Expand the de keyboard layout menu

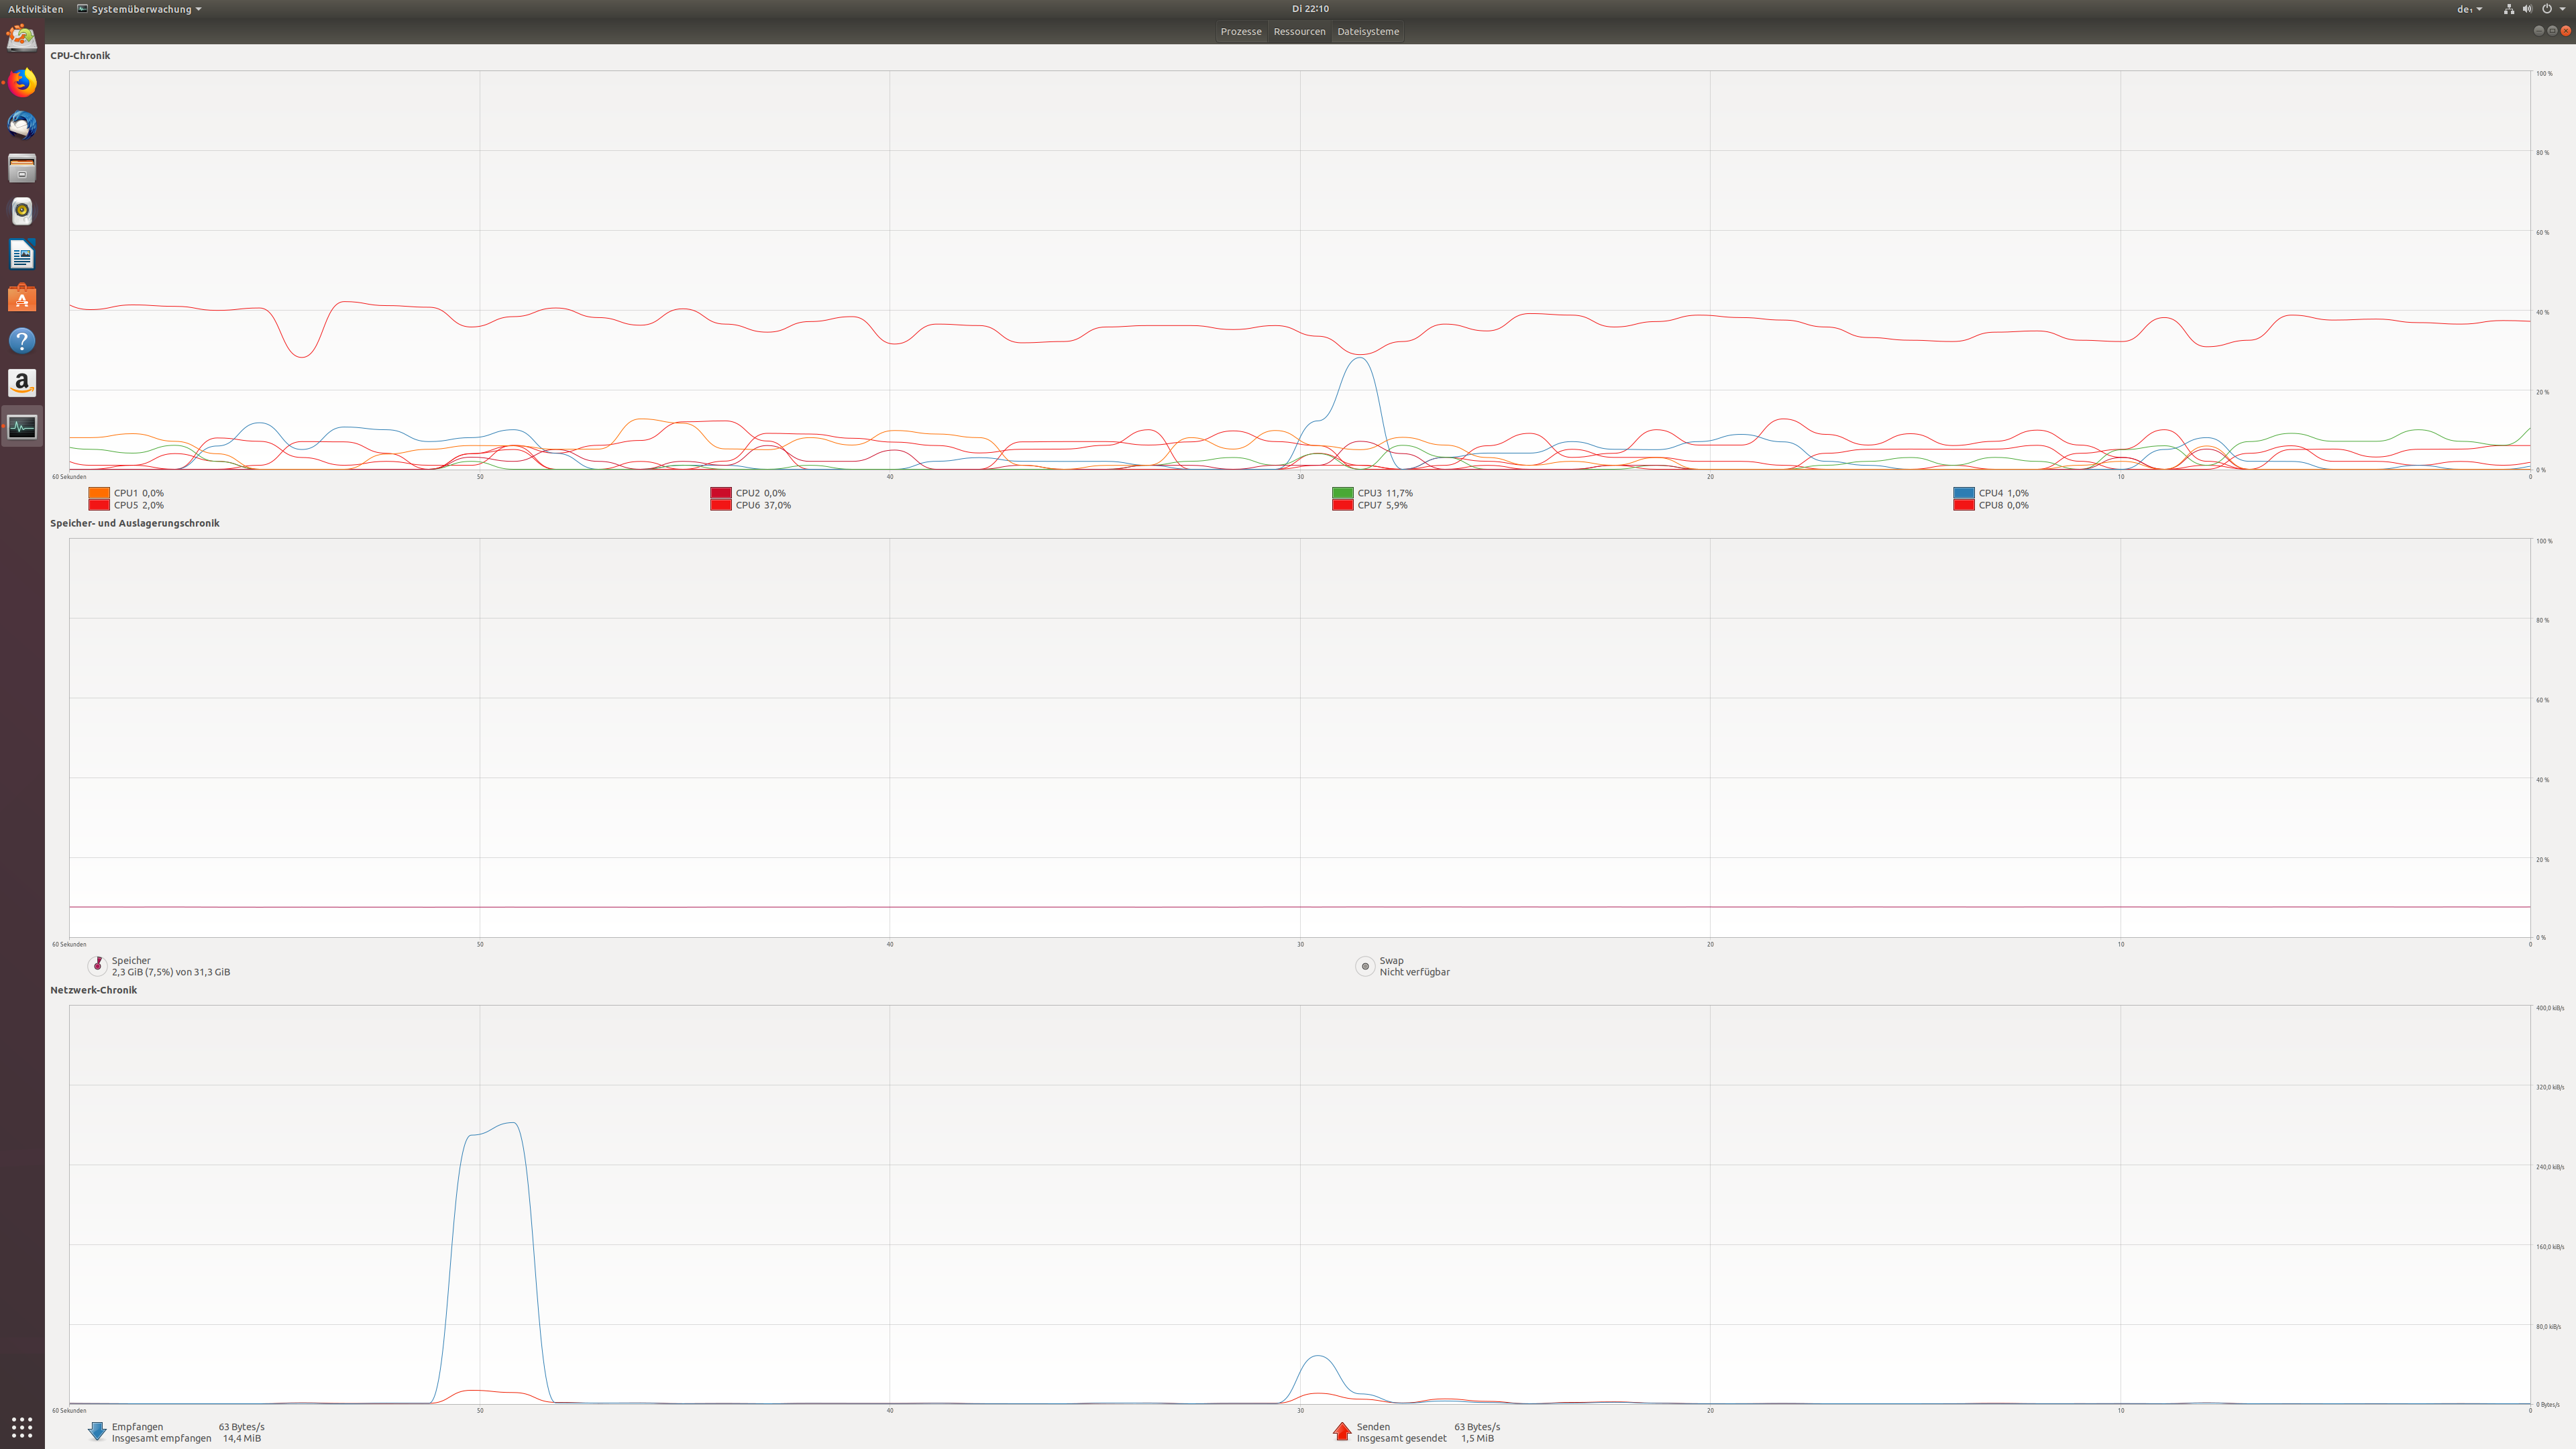click(x=2469, y=9)
